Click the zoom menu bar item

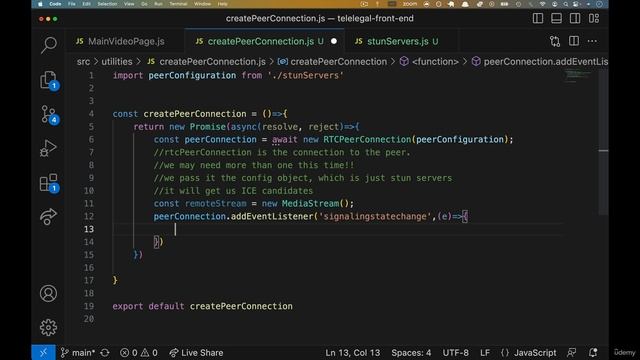click(410, 4)
